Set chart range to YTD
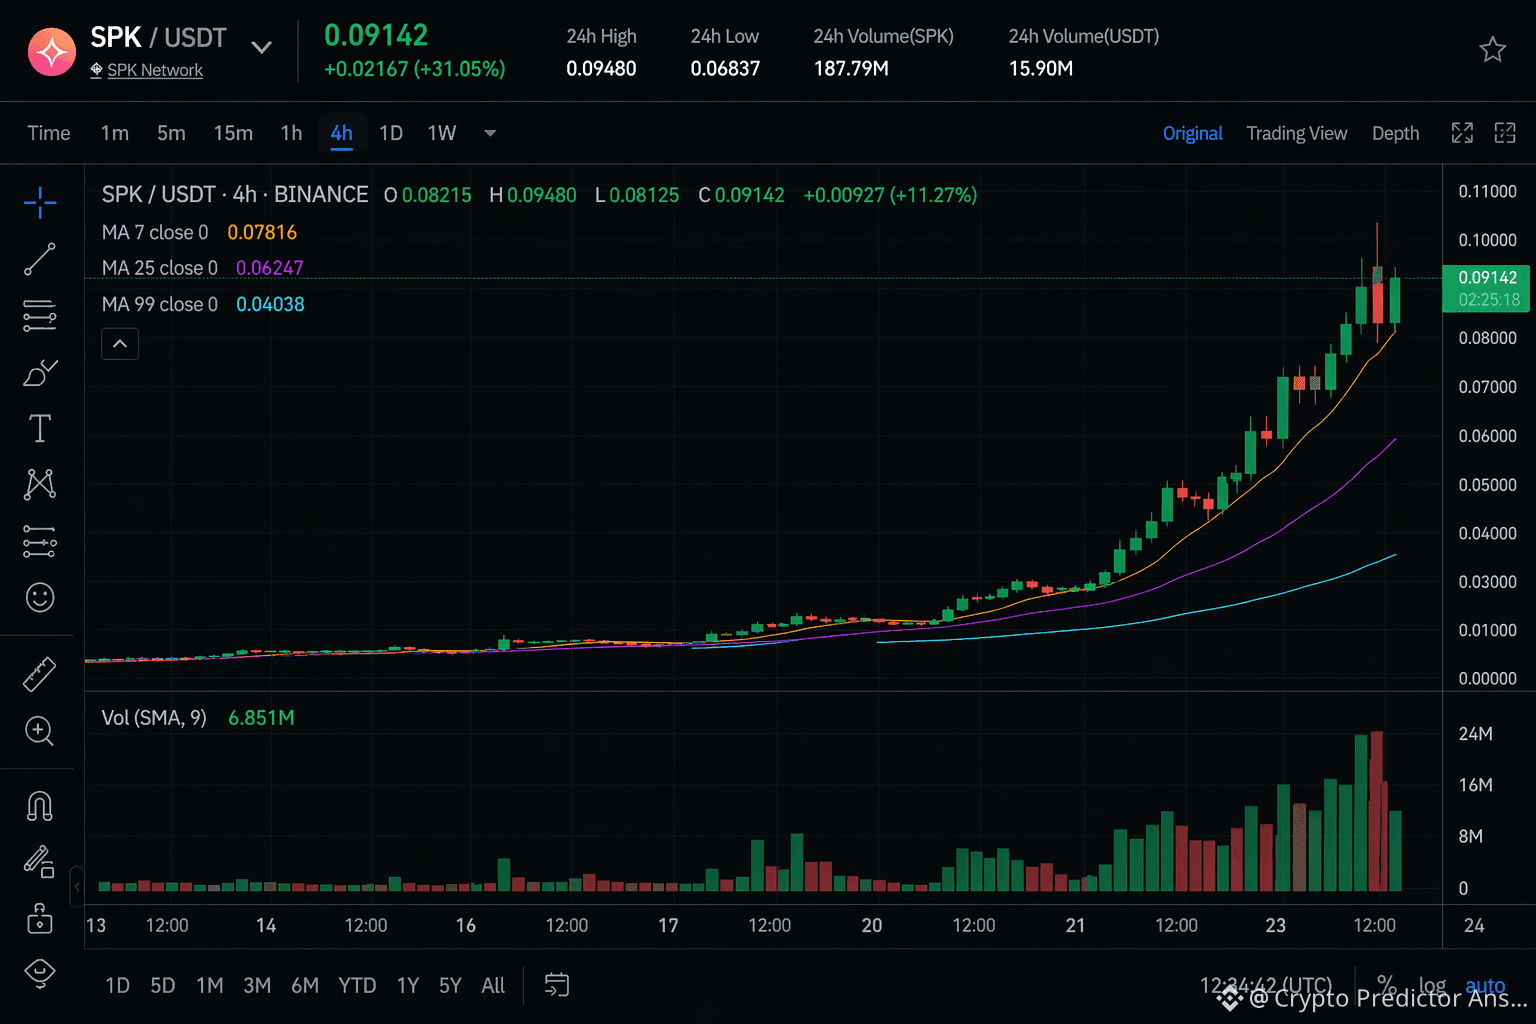Image resolution: width=1536 pixels, height=1024 pixels. (x=357, y=985)
